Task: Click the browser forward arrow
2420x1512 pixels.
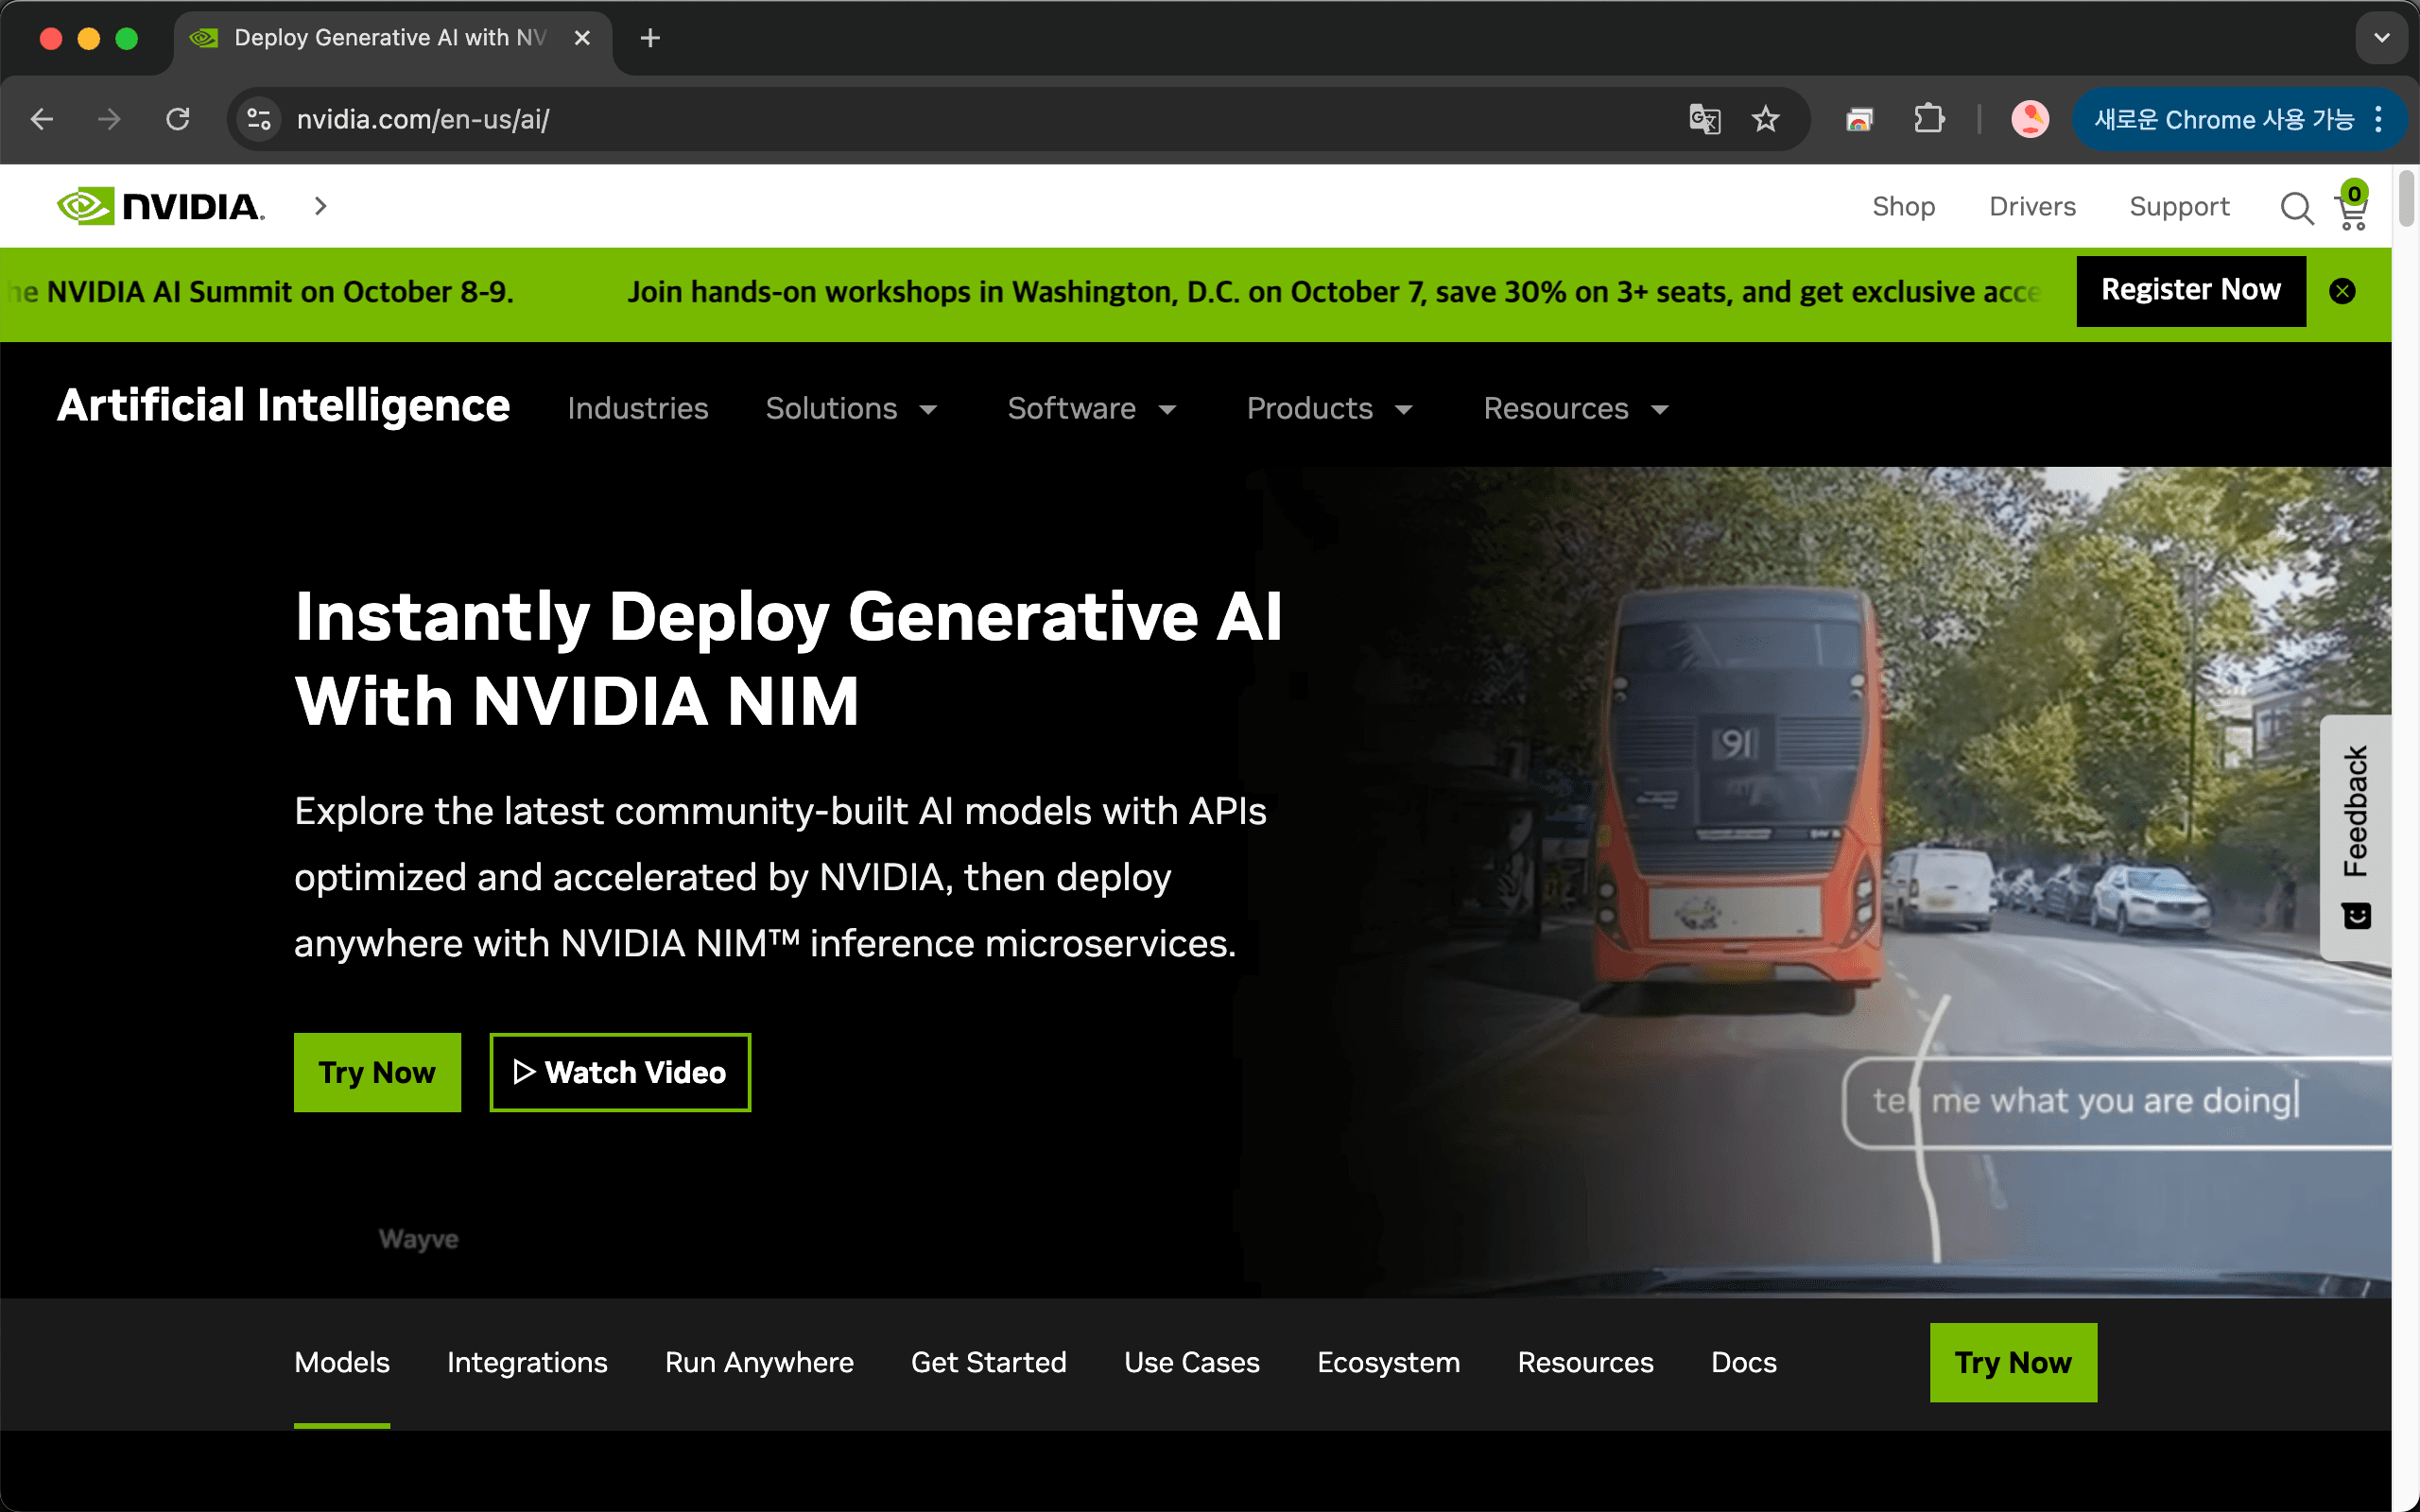Action: tap(109, 119)
